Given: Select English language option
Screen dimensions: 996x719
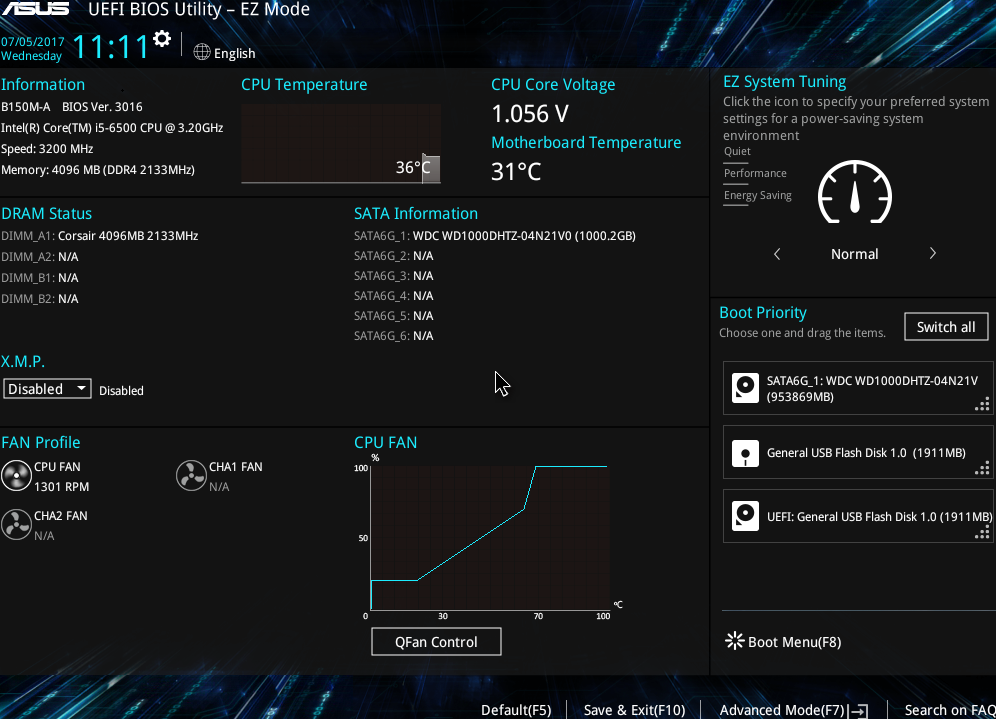Looking at the screenshot, I should pyautogui.click(x=234, y=53).
